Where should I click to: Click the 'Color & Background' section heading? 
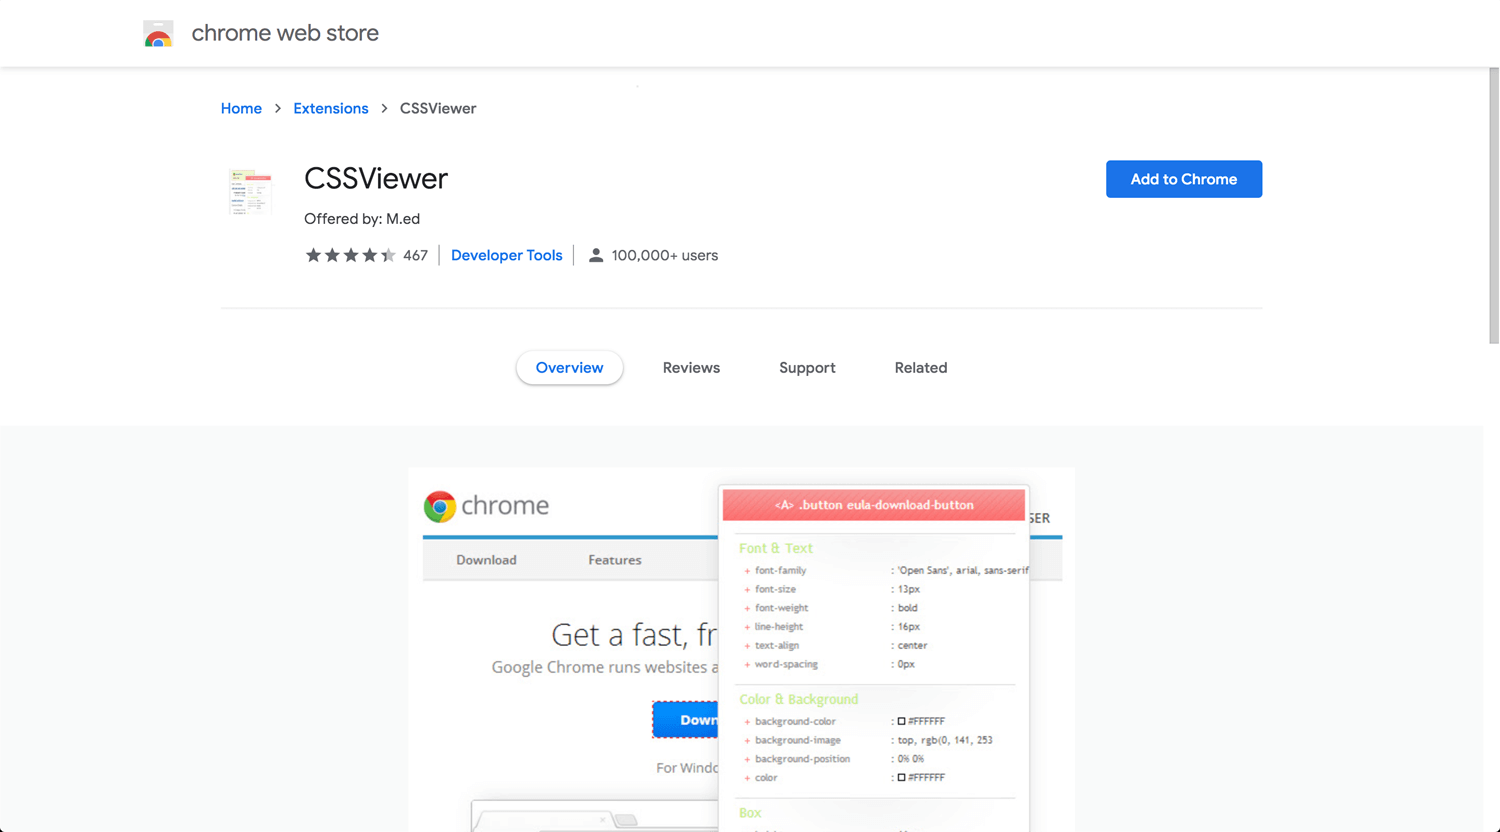pyautogui.click(x=799, y=699)
